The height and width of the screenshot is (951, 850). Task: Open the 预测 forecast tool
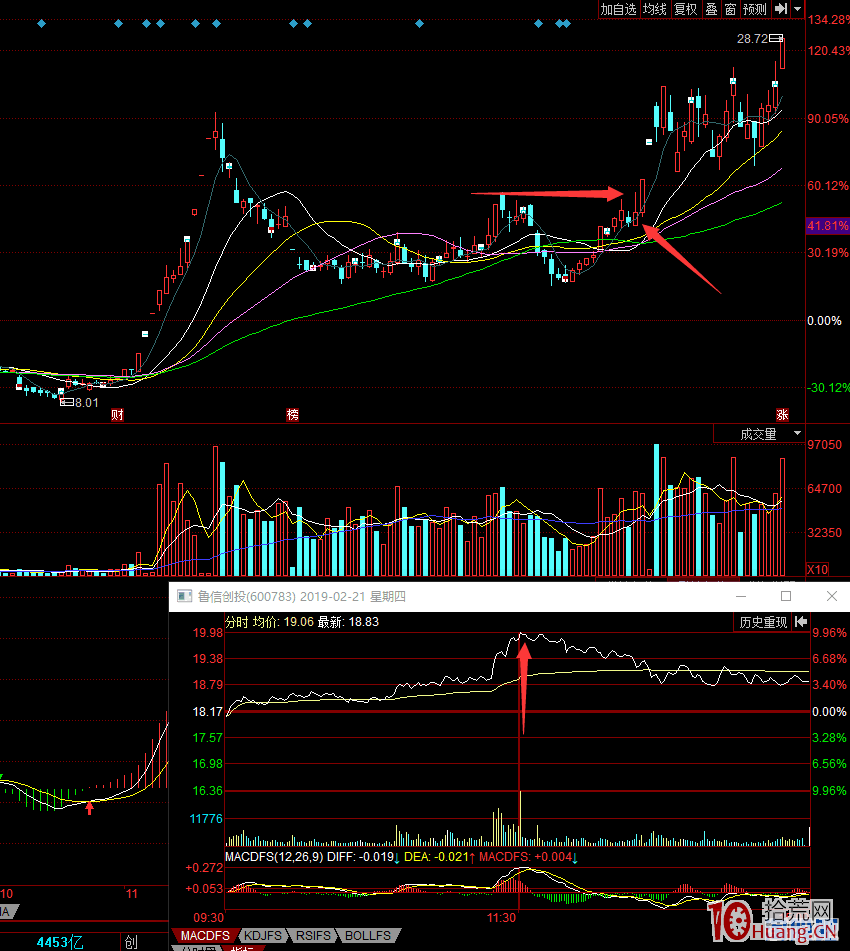pos(755,9)
